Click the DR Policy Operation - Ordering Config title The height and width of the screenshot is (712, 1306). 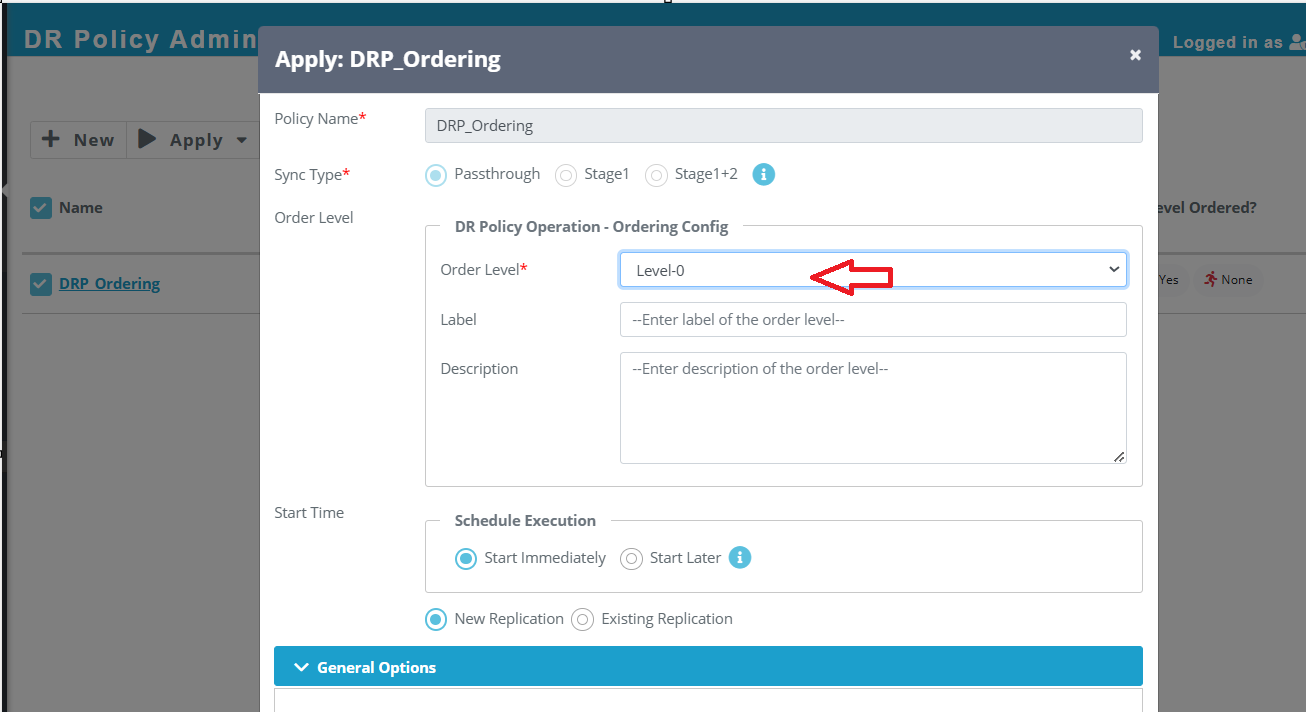591,227
